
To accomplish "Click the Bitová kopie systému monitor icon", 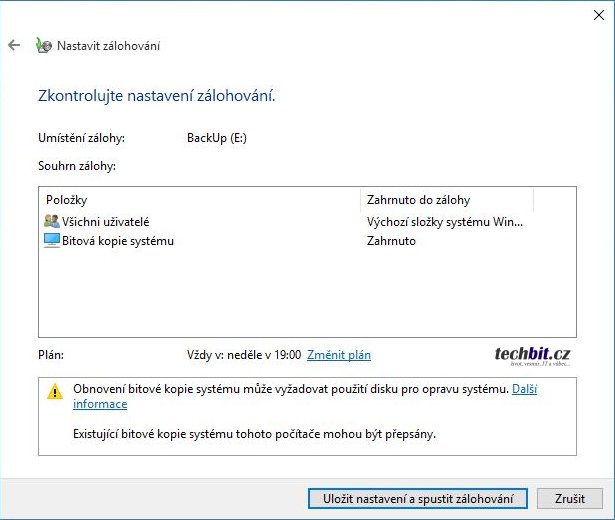I will tap(52, 241).
